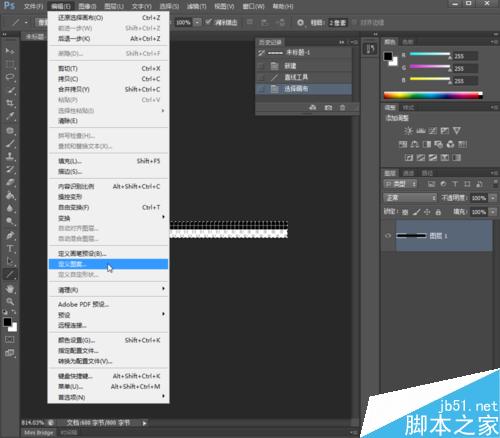This screenshot has height=438, width=500.
Task: Open the Image menu
Action: pos(87,6)
